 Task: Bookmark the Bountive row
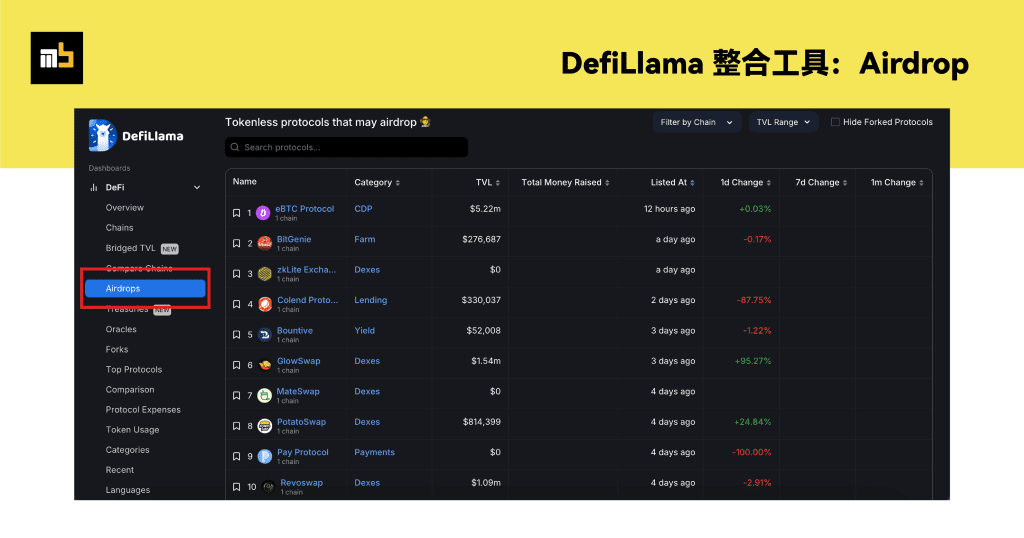coord(236,335)
